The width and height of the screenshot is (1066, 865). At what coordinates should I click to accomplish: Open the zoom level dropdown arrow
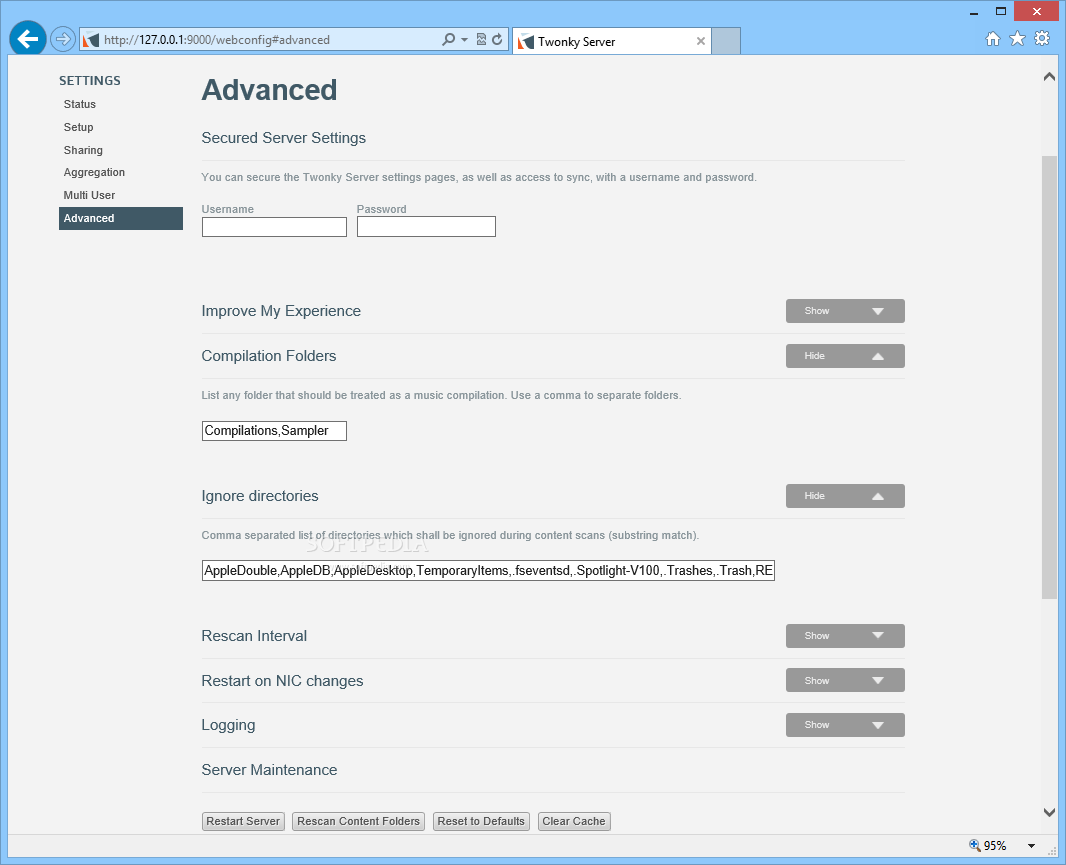click(x=1031, y=846)
